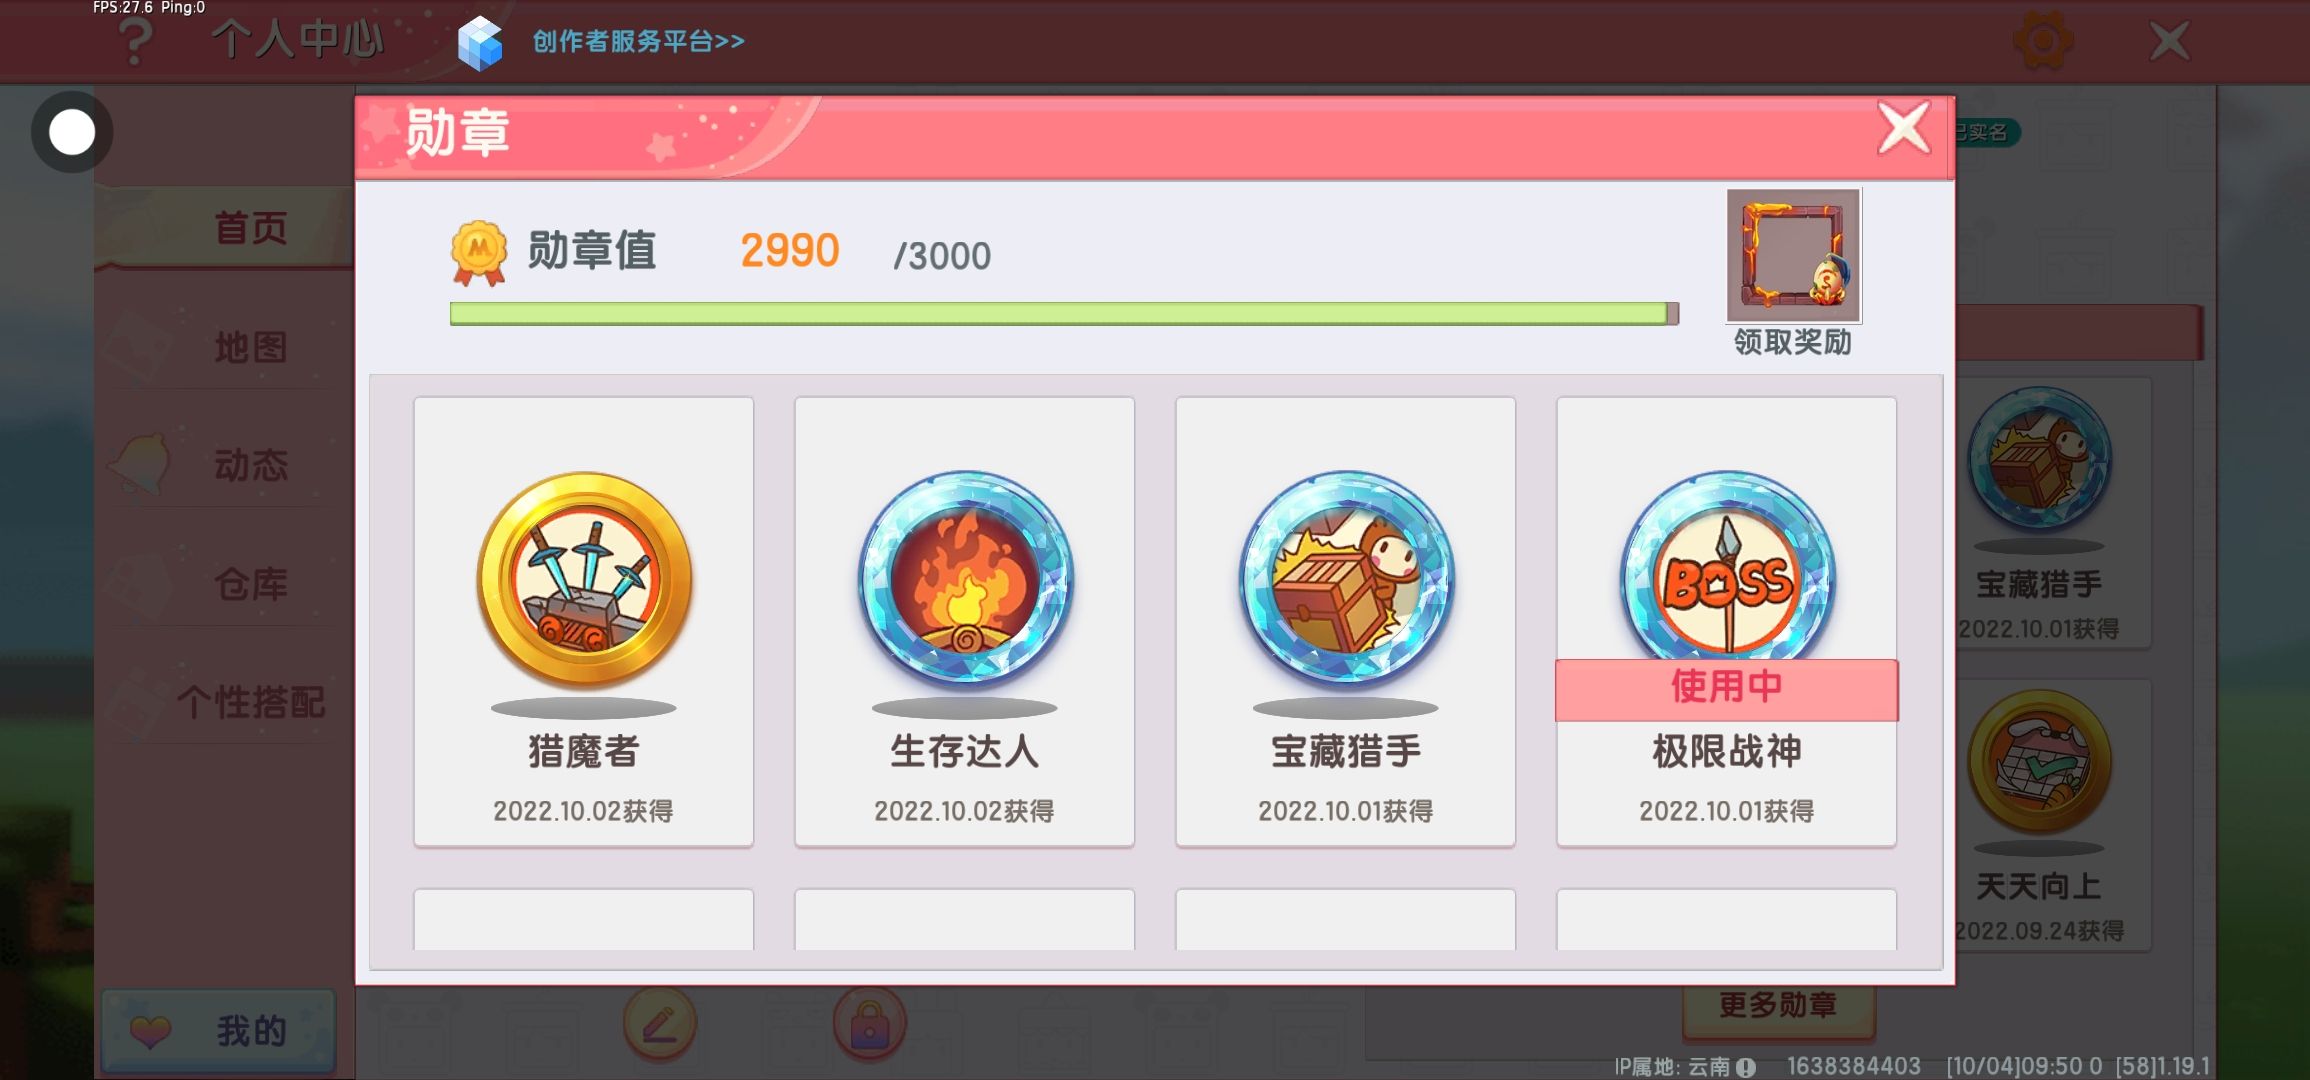Close the 勋章 dialog

1904,129
